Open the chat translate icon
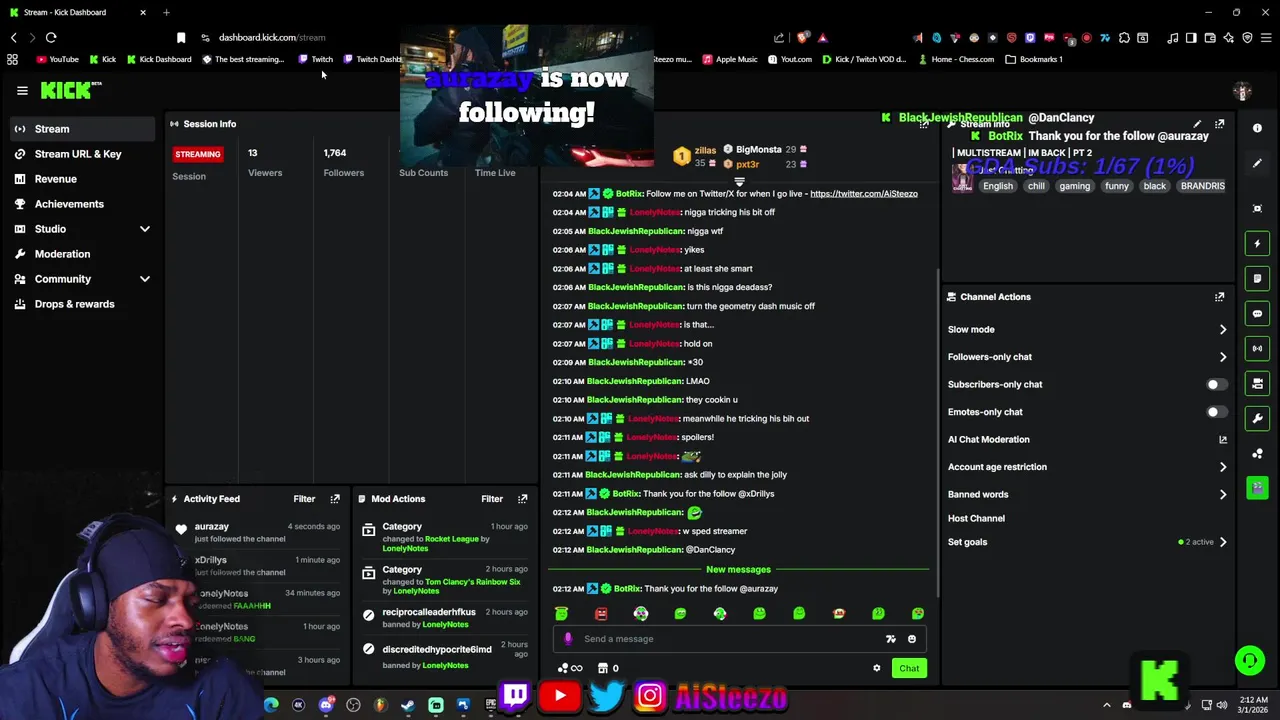The width and height of the screenshot is (1280, 720). pos(891,639)
